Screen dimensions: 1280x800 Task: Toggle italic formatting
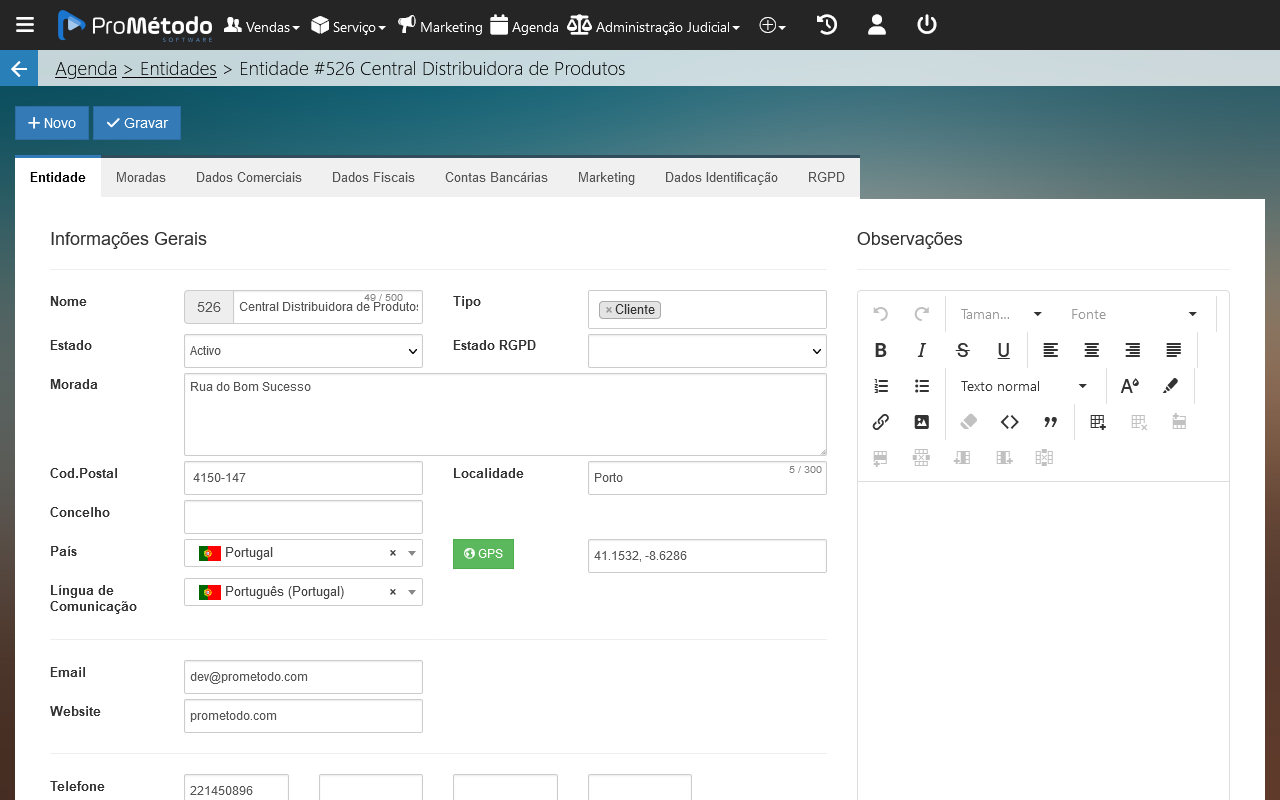tap(922, 350)
